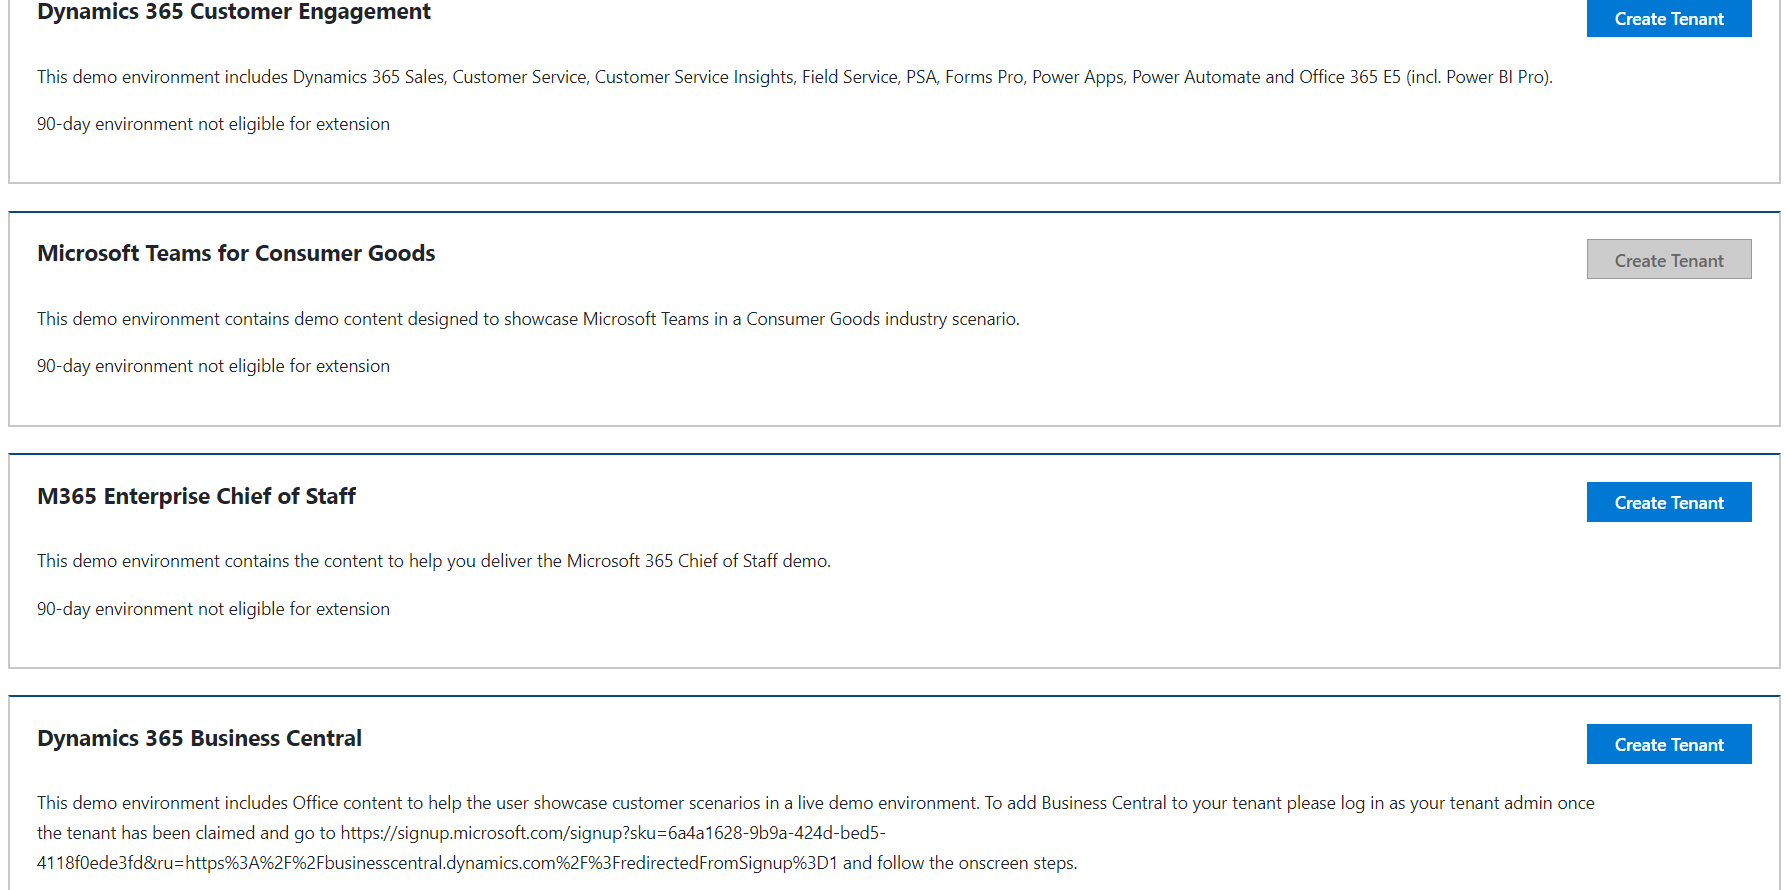
Task: Select the M365 Enterprise Chief of Staff heading
Action: click(196, 496)
